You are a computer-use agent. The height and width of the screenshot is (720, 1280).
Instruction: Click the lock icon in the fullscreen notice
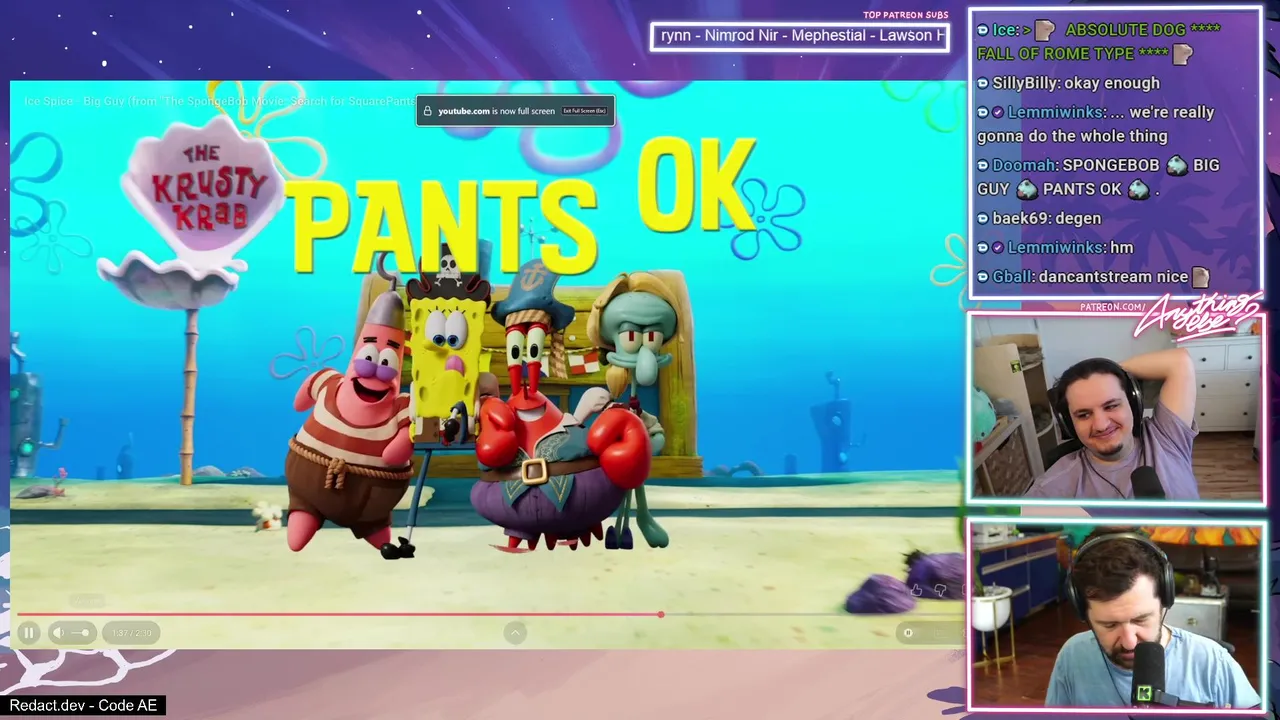(428, 111)
